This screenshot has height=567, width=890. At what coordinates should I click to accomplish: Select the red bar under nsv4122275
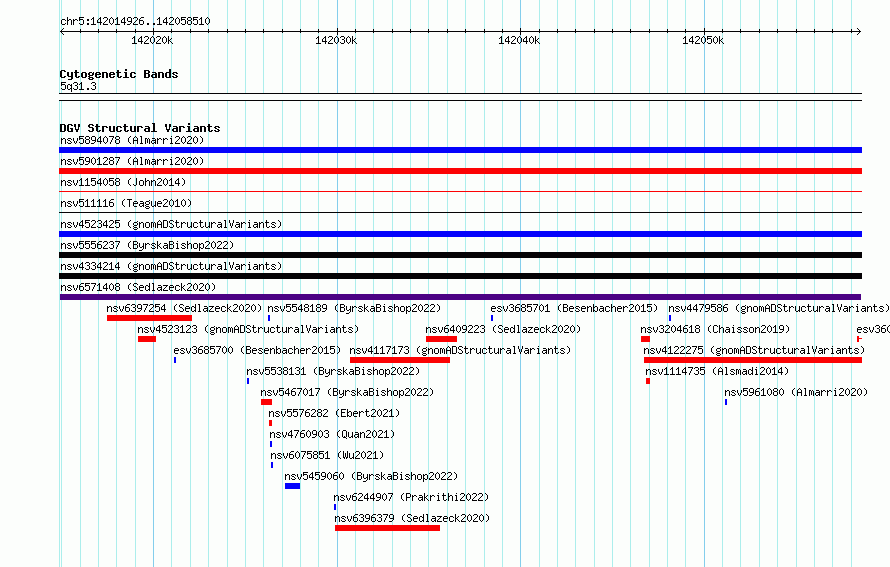click(753, 360)
